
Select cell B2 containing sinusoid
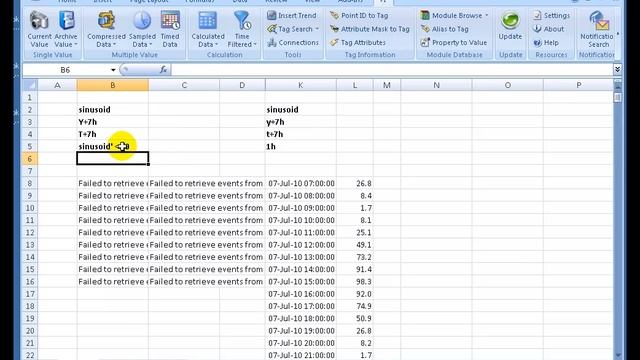tap(113, 109)
